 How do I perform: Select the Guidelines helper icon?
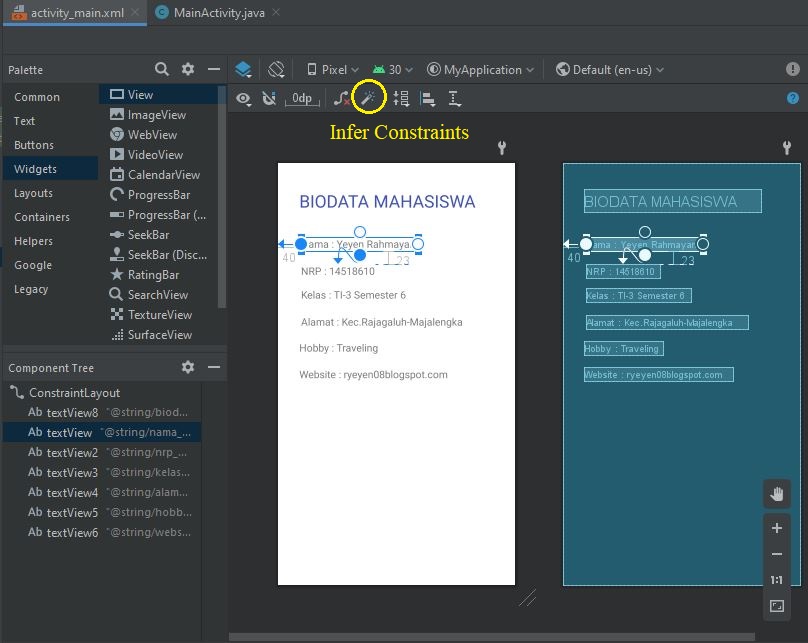pos(452,98)
